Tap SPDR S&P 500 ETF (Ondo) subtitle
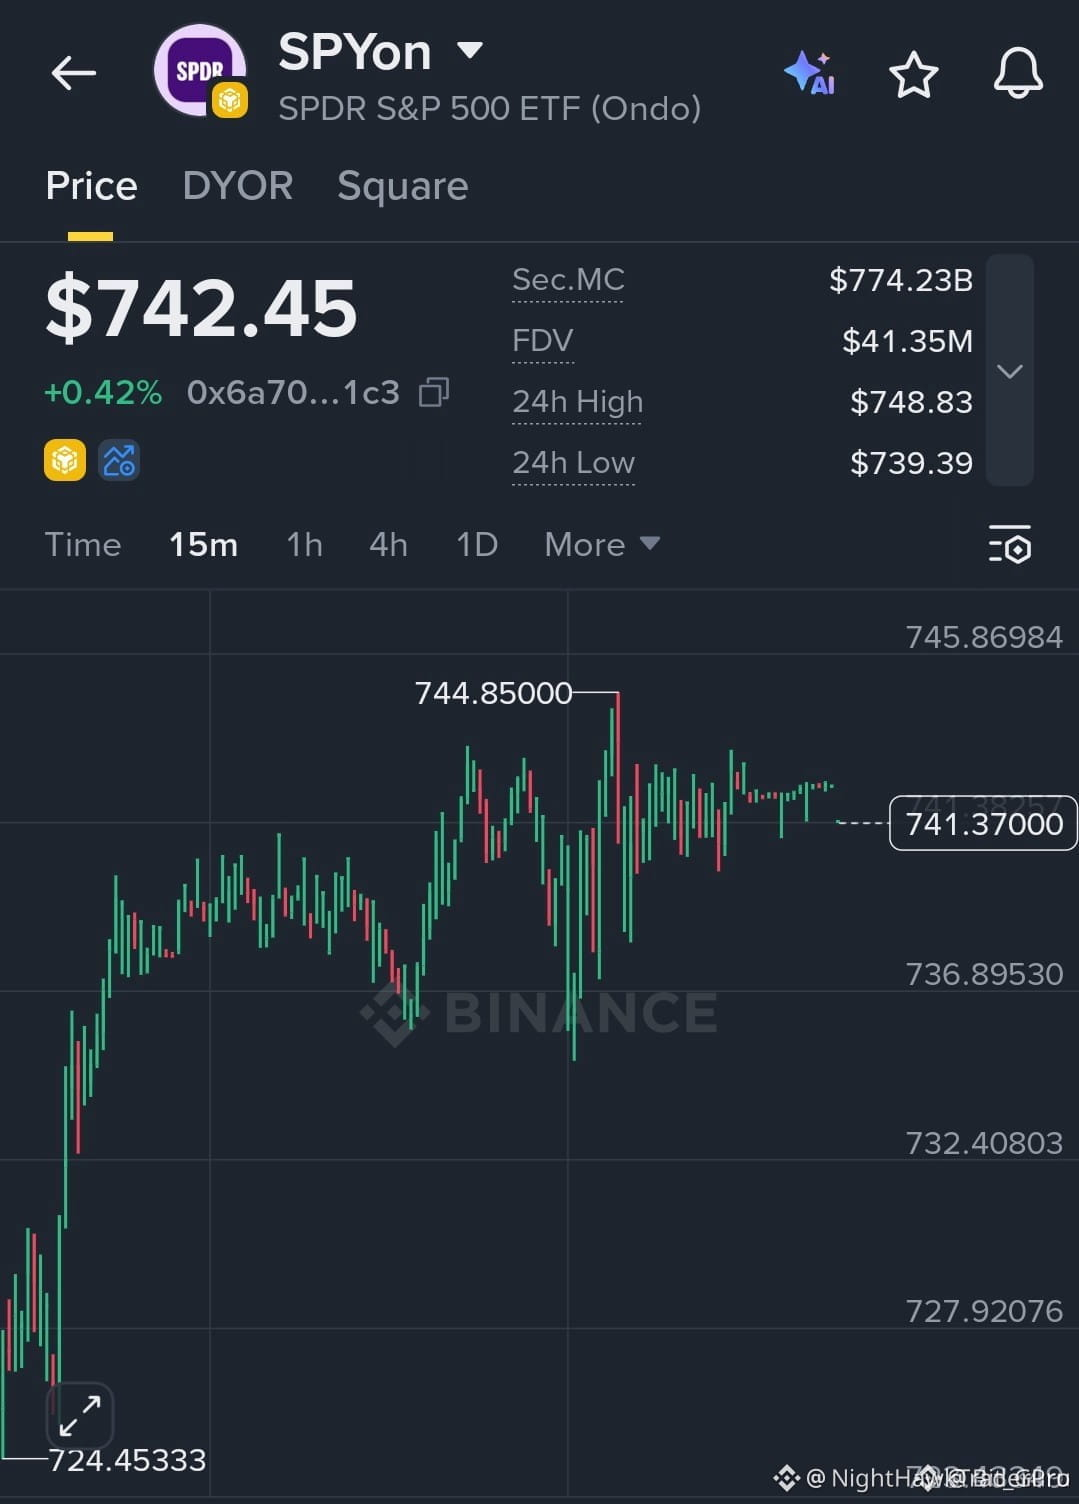The height and width of the screenshot is (1504, 1079). pos(489,108)
